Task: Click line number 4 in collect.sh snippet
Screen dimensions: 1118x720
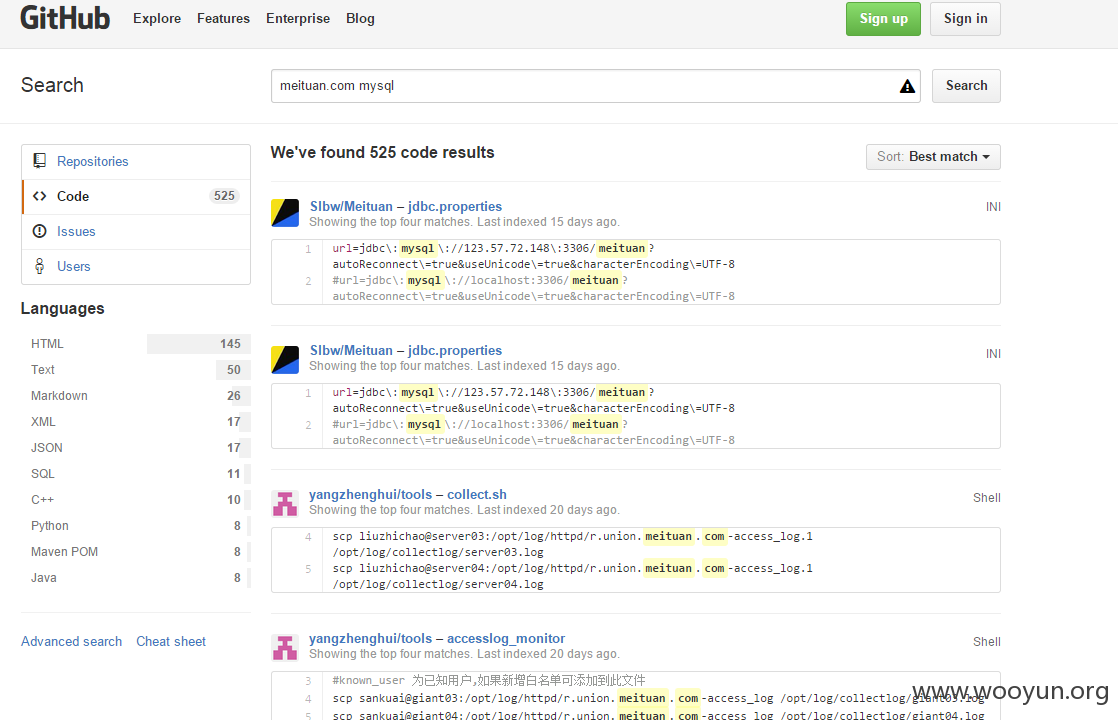Action: click(x=308, y=537)
